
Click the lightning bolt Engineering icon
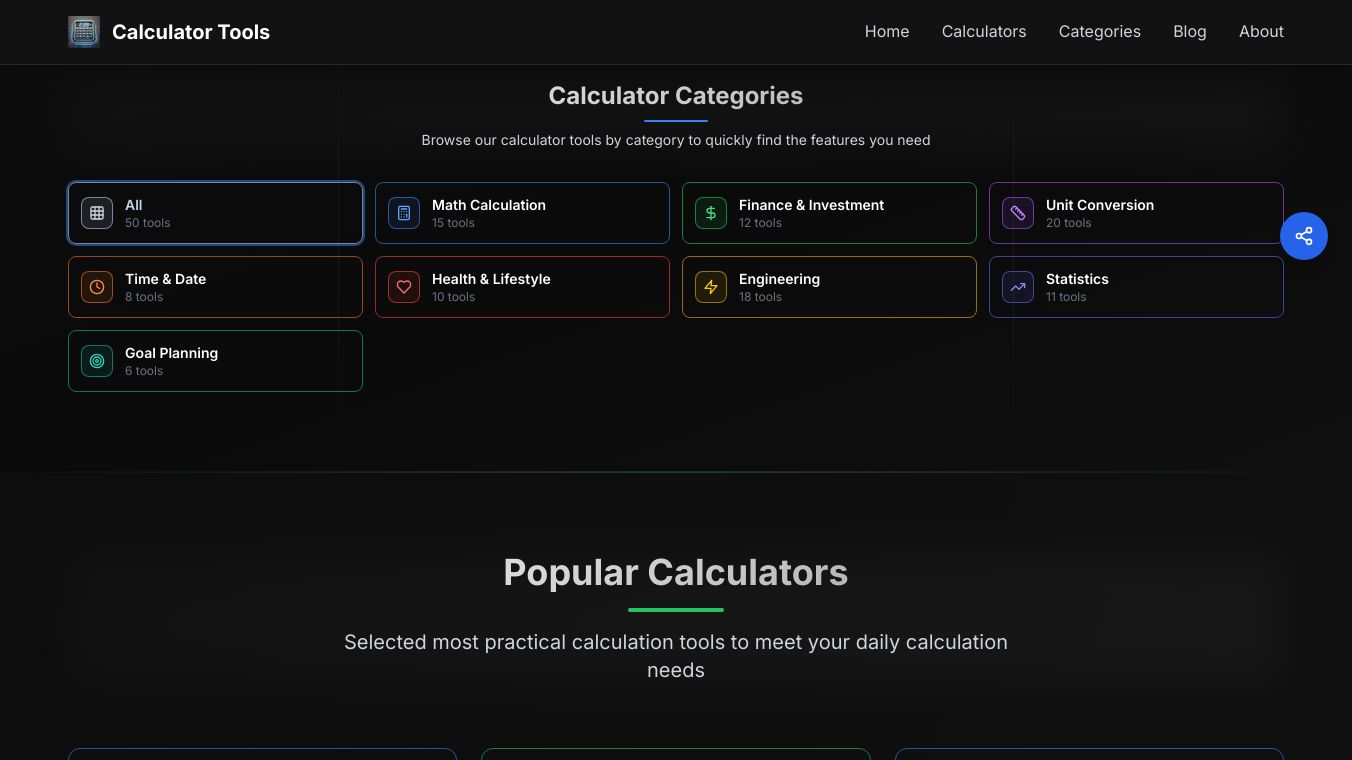(x=711, y=287)
